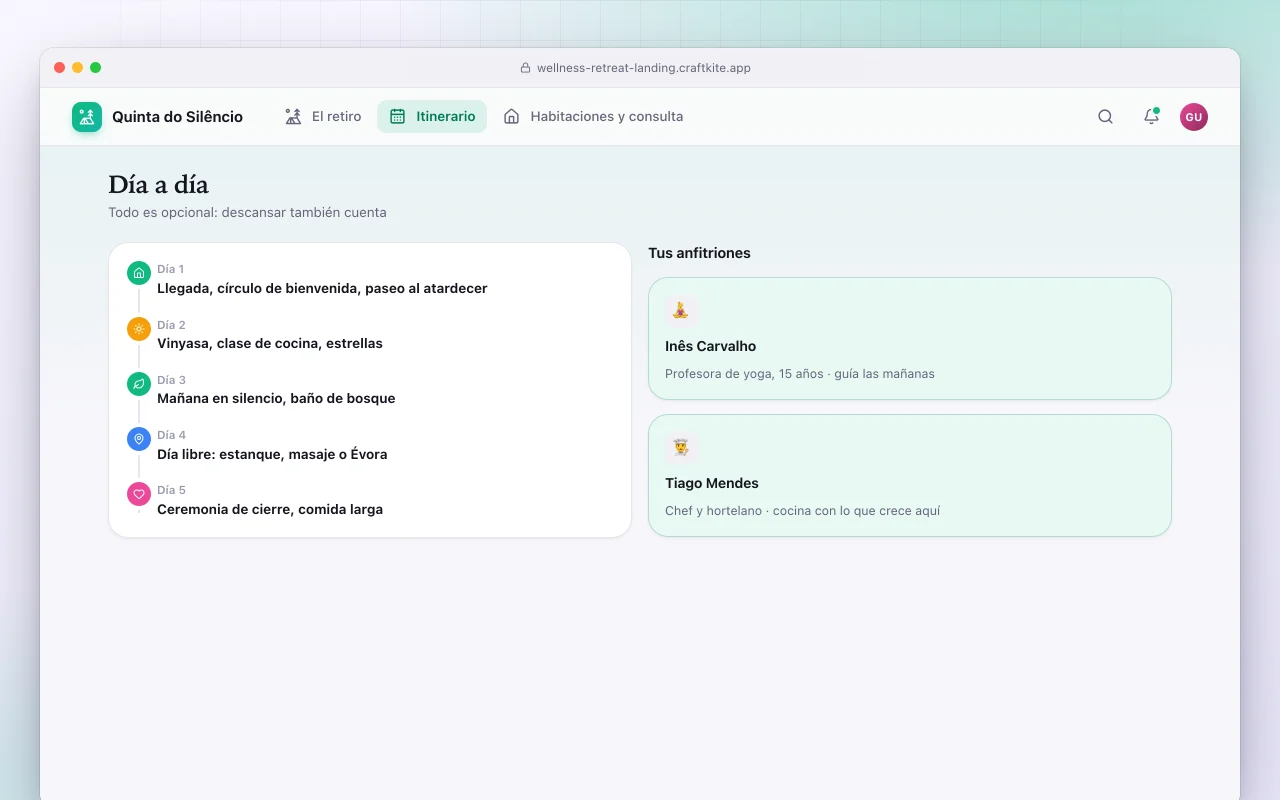Click "Todo es opcional: descansar también cuenta"

coord(247,212)
